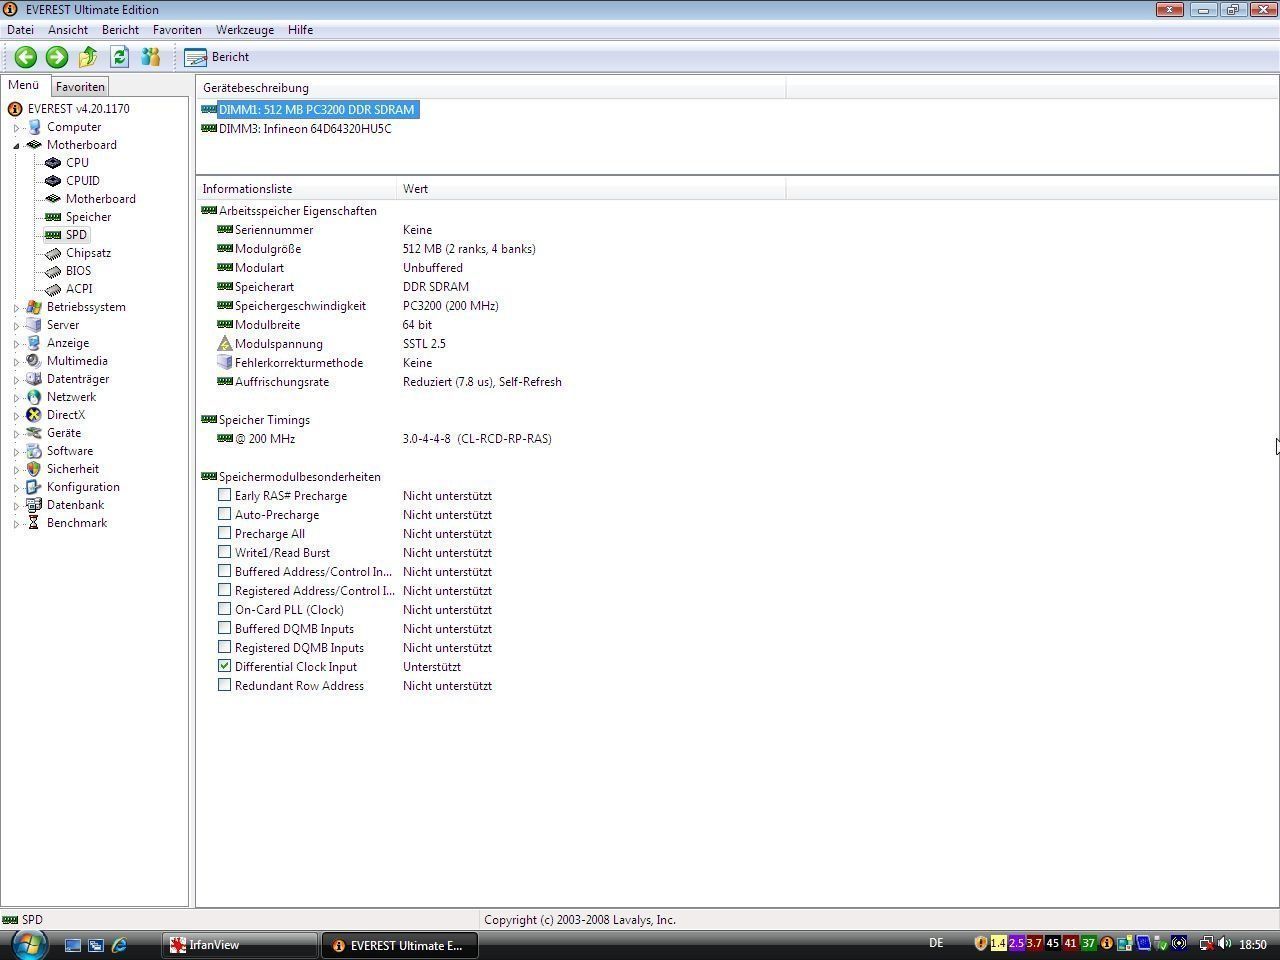Expand the Datenträger tree node
1280x960 pixels.
click(x=16, y=380)
